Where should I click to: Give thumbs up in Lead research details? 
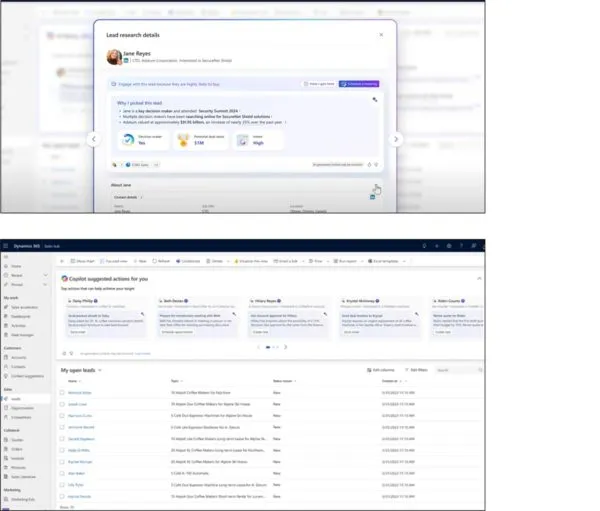click(369, 165)
